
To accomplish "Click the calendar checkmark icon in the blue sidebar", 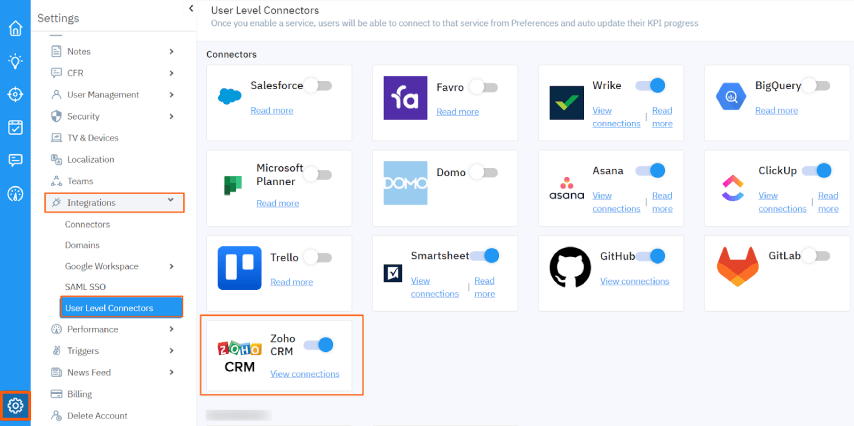I will tap(15, 127).
